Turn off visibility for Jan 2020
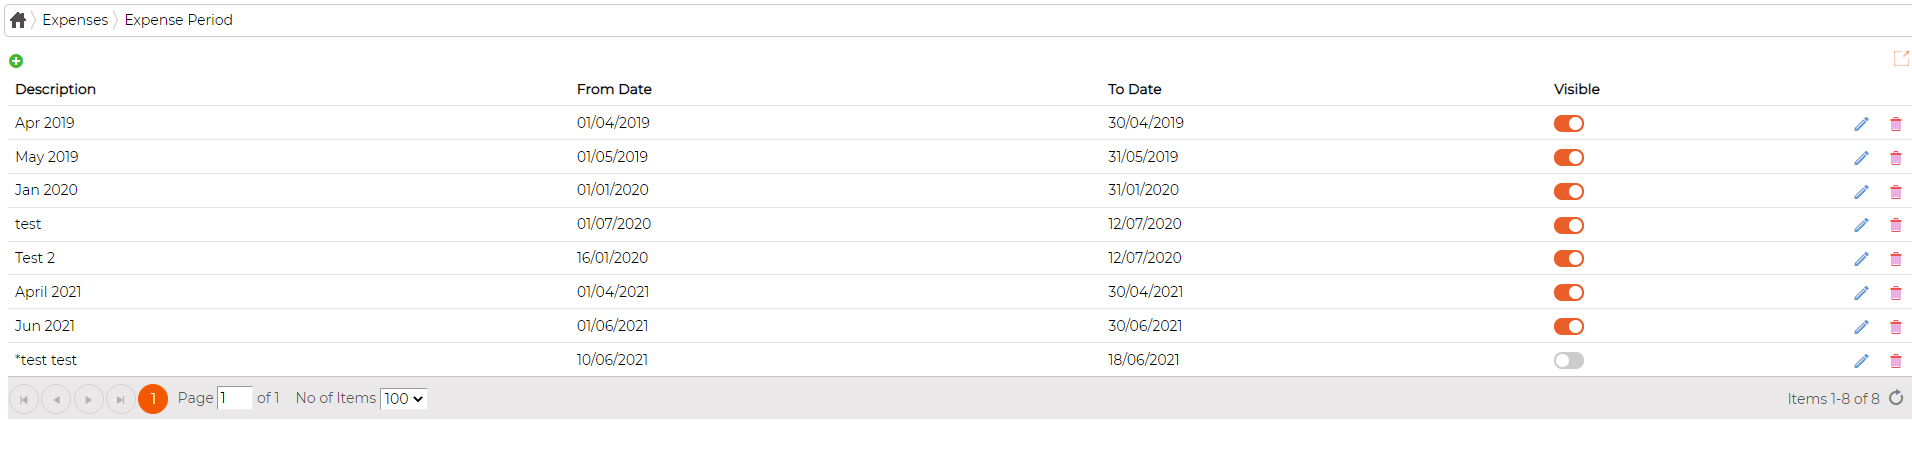Image resolution: width=1912 pixels, height=462 pixels. (1568, 191)
